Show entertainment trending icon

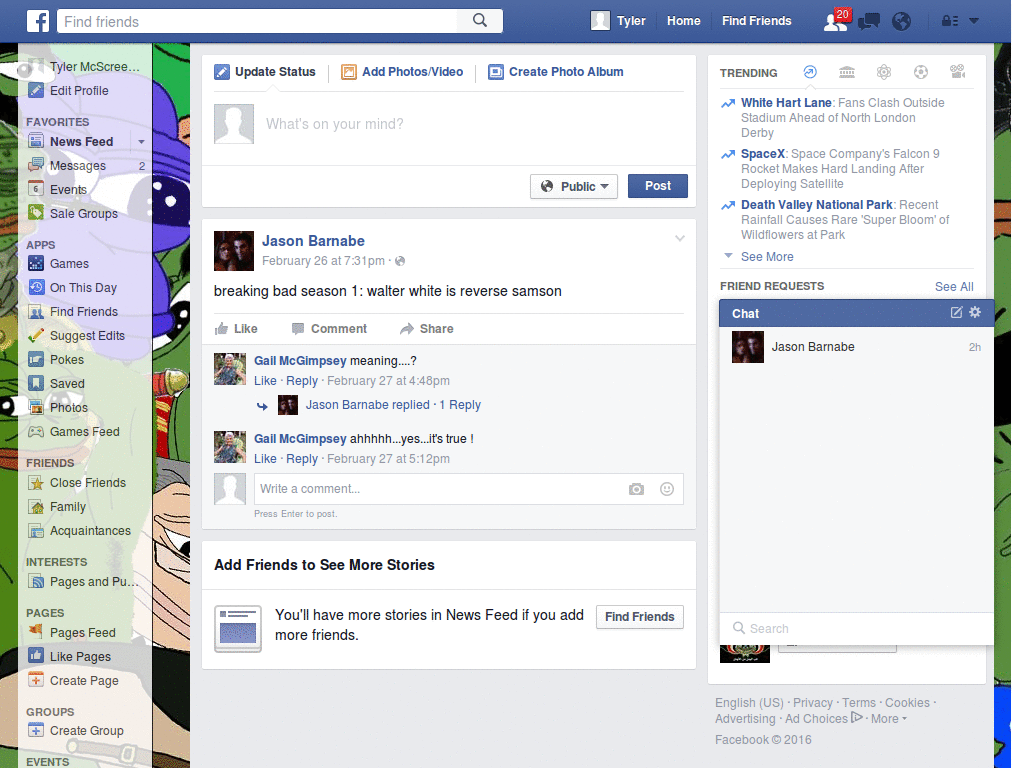tap(958, 72)
